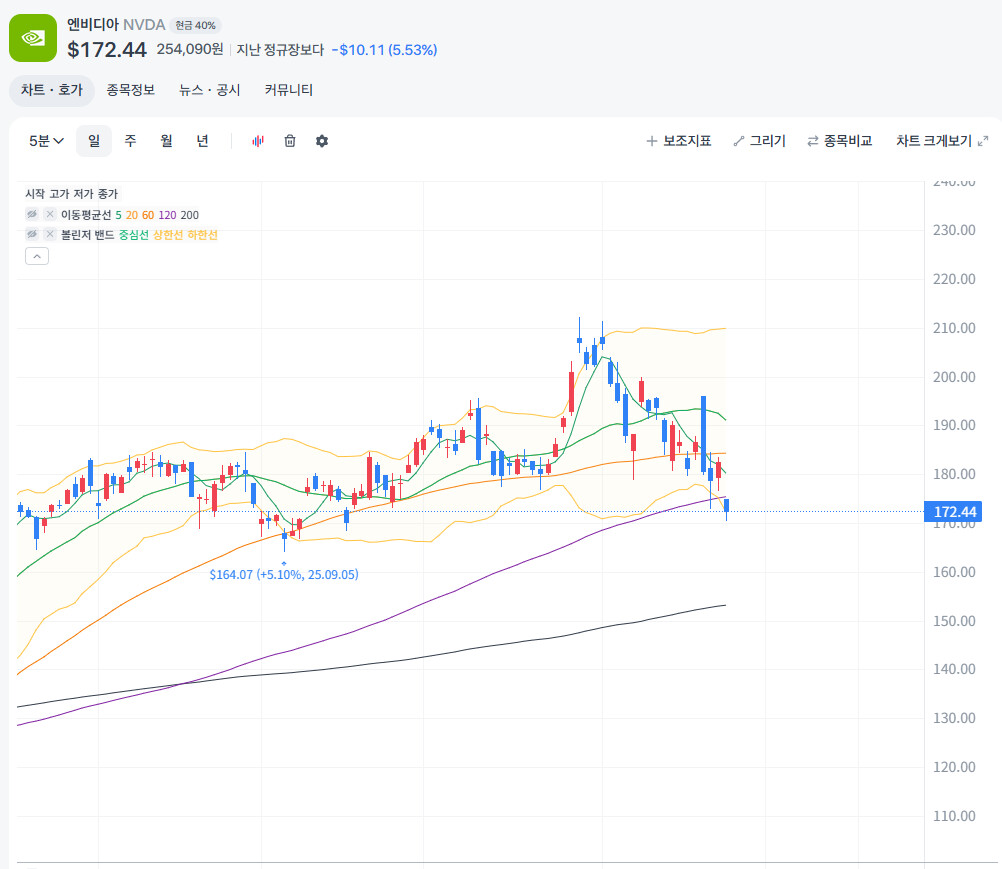Click the trash icon to clear chart
Viewport: 1002px width, 869px height.
click(x=290, y=141)
